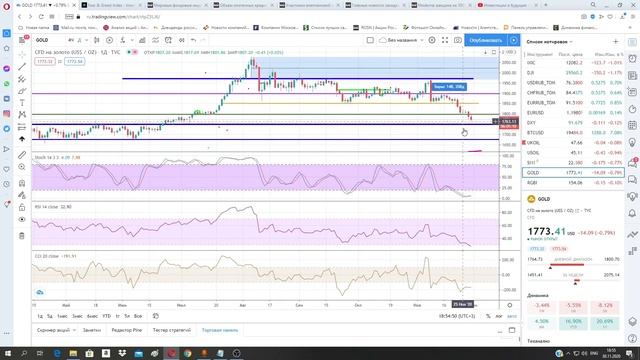Viewport: 640px width, 360px height.
Task: Open the Редактор Pine tab
Action: coord(127,330)
